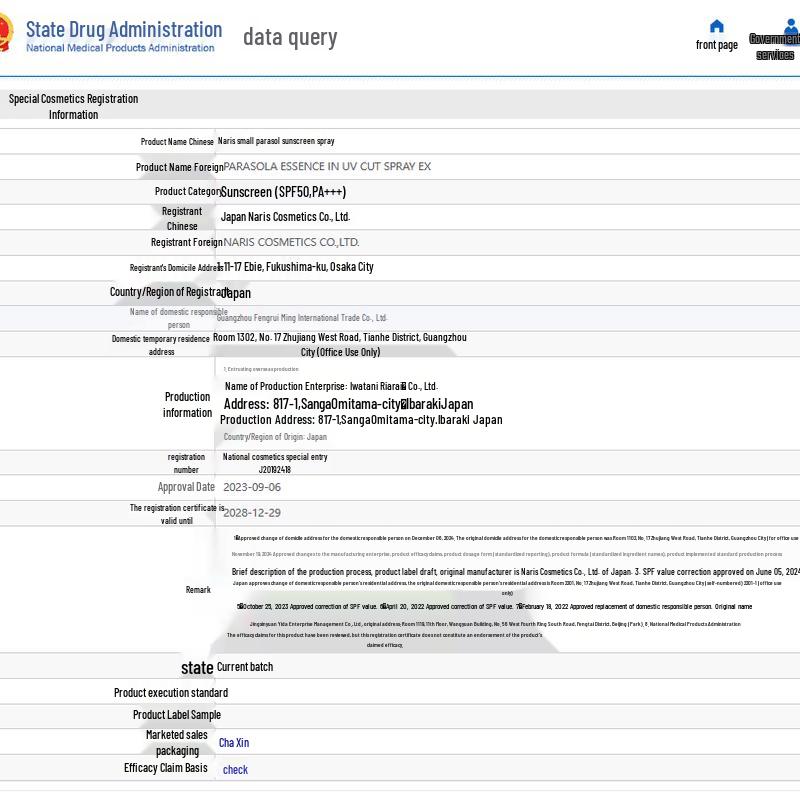Select approval date 2023-09-06

[252, 487]
